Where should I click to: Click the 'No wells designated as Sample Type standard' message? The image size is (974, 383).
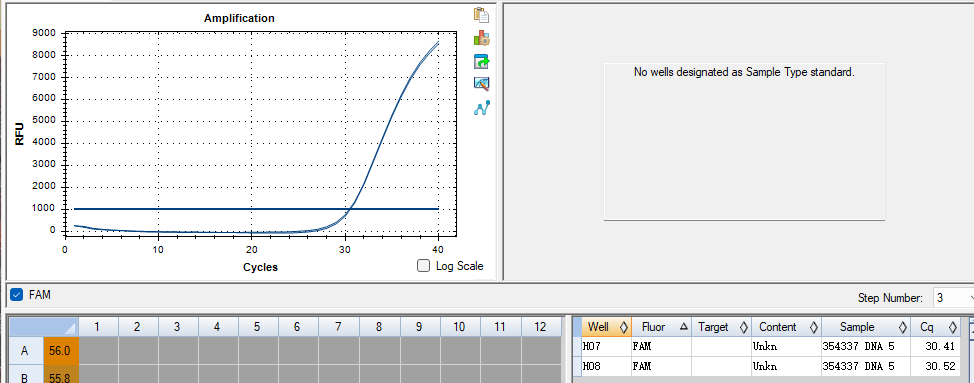[744, 72]
